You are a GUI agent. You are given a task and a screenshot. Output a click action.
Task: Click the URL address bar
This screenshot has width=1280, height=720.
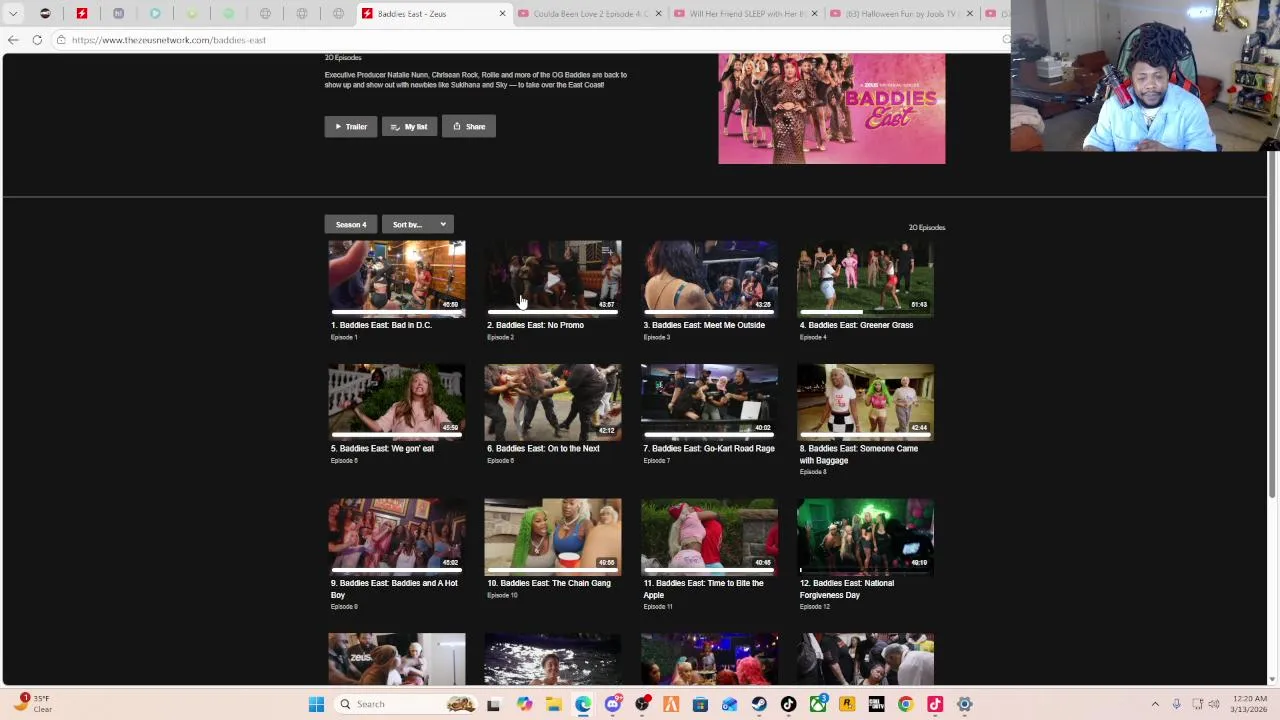pos(530,40)
